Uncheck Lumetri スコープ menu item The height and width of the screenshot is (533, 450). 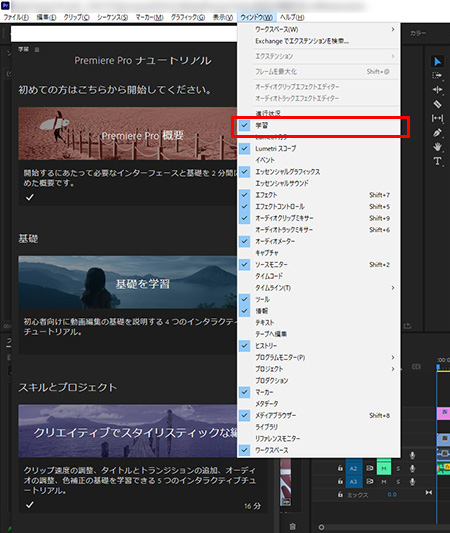(x=318, y=149)
